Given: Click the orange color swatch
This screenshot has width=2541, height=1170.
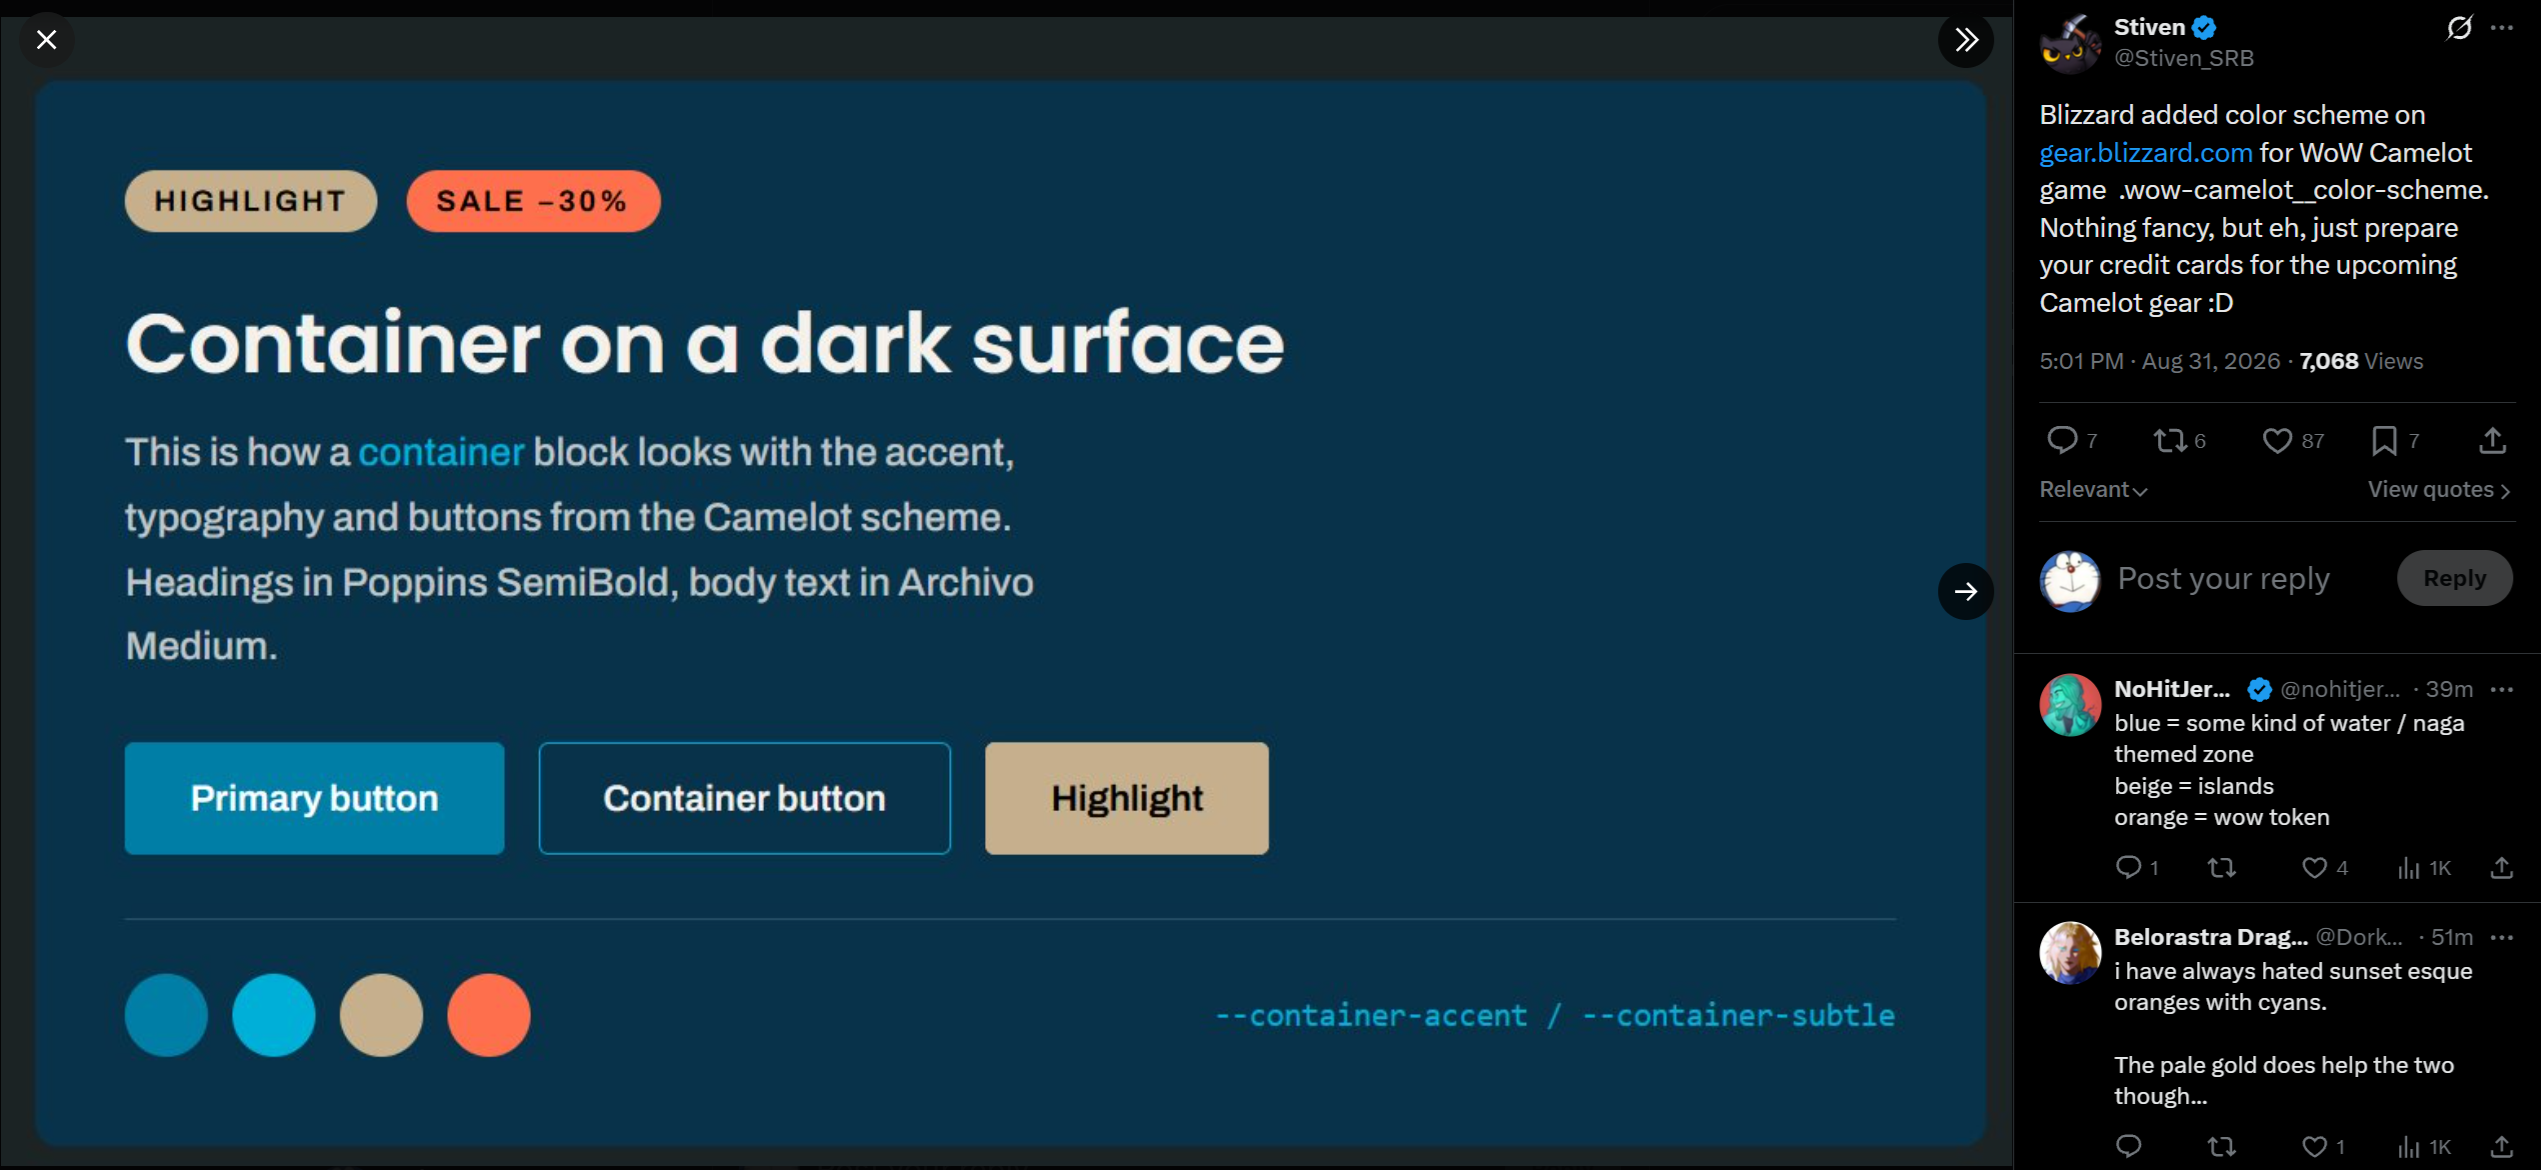Looking at the screenshot, I should [489, 1015].
